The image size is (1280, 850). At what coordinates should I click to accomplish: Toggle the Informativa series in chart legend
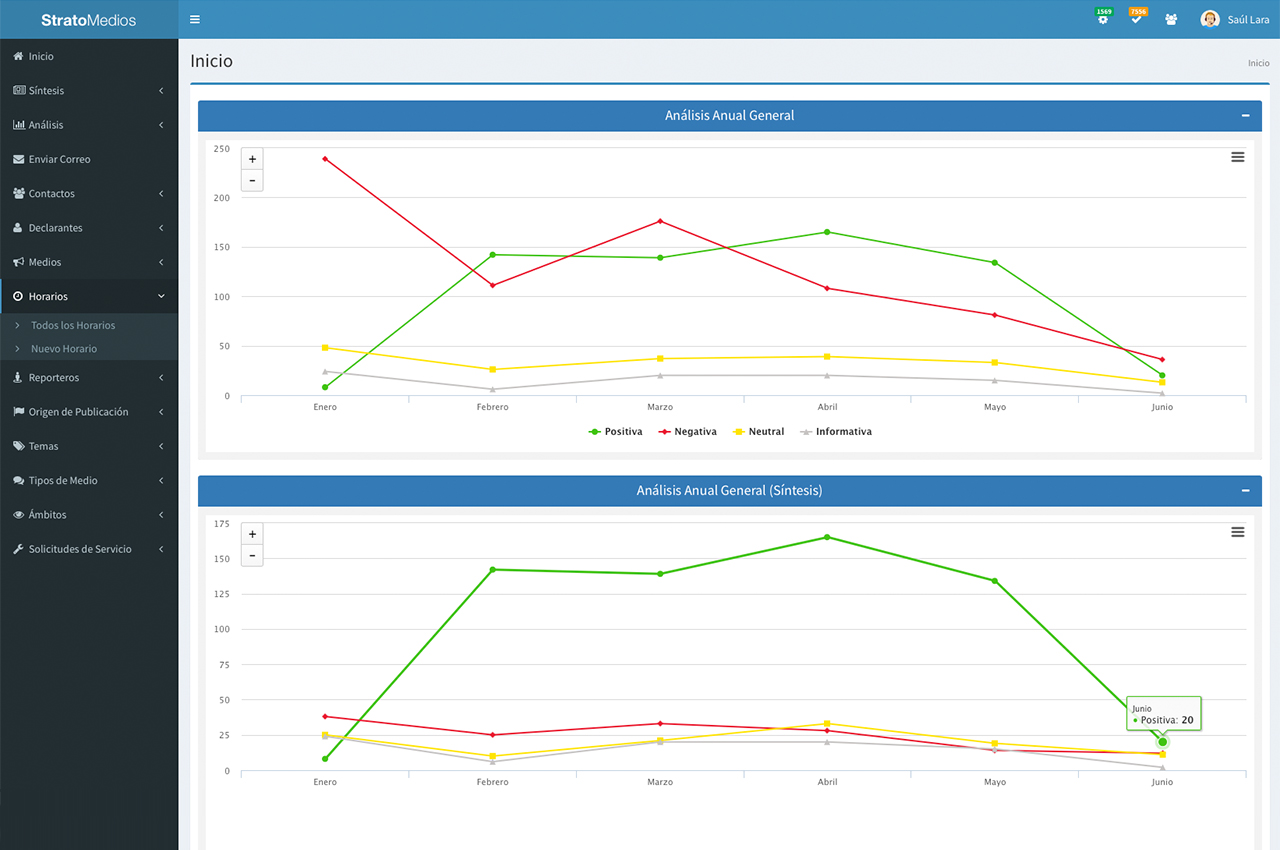835,432
